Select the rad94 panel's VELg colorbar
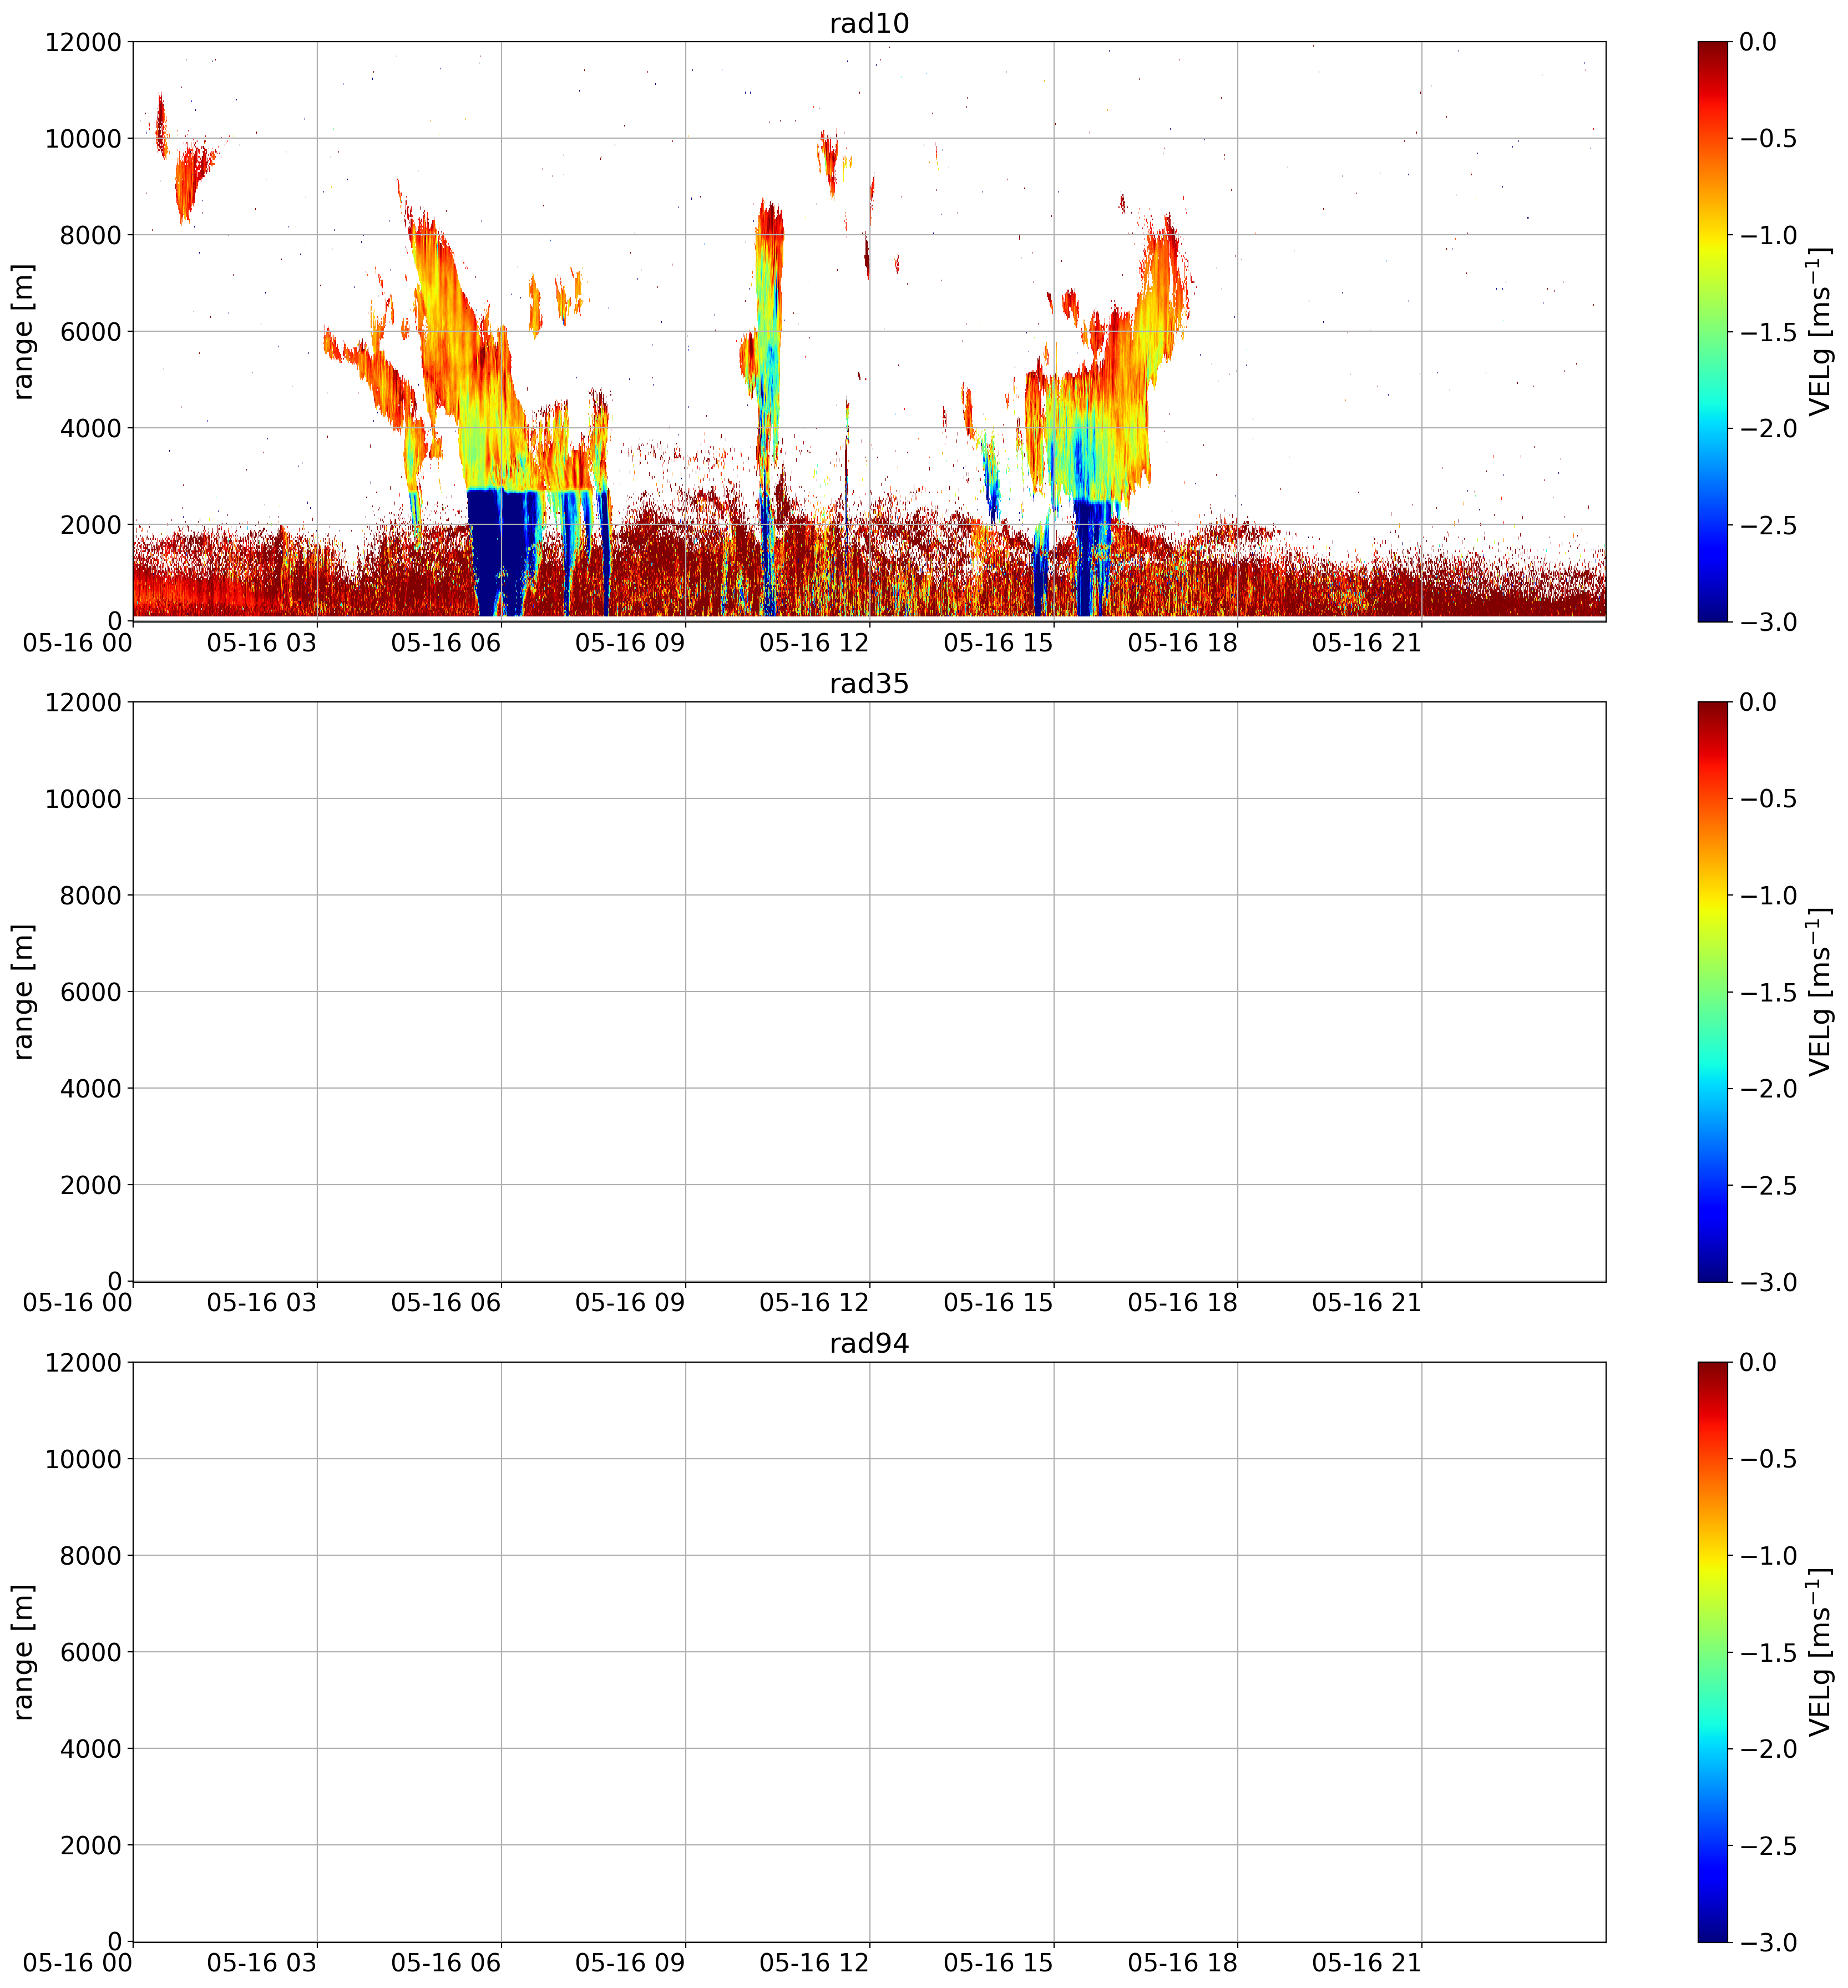The image size is (1848, 1988). coord(1712,1651)
